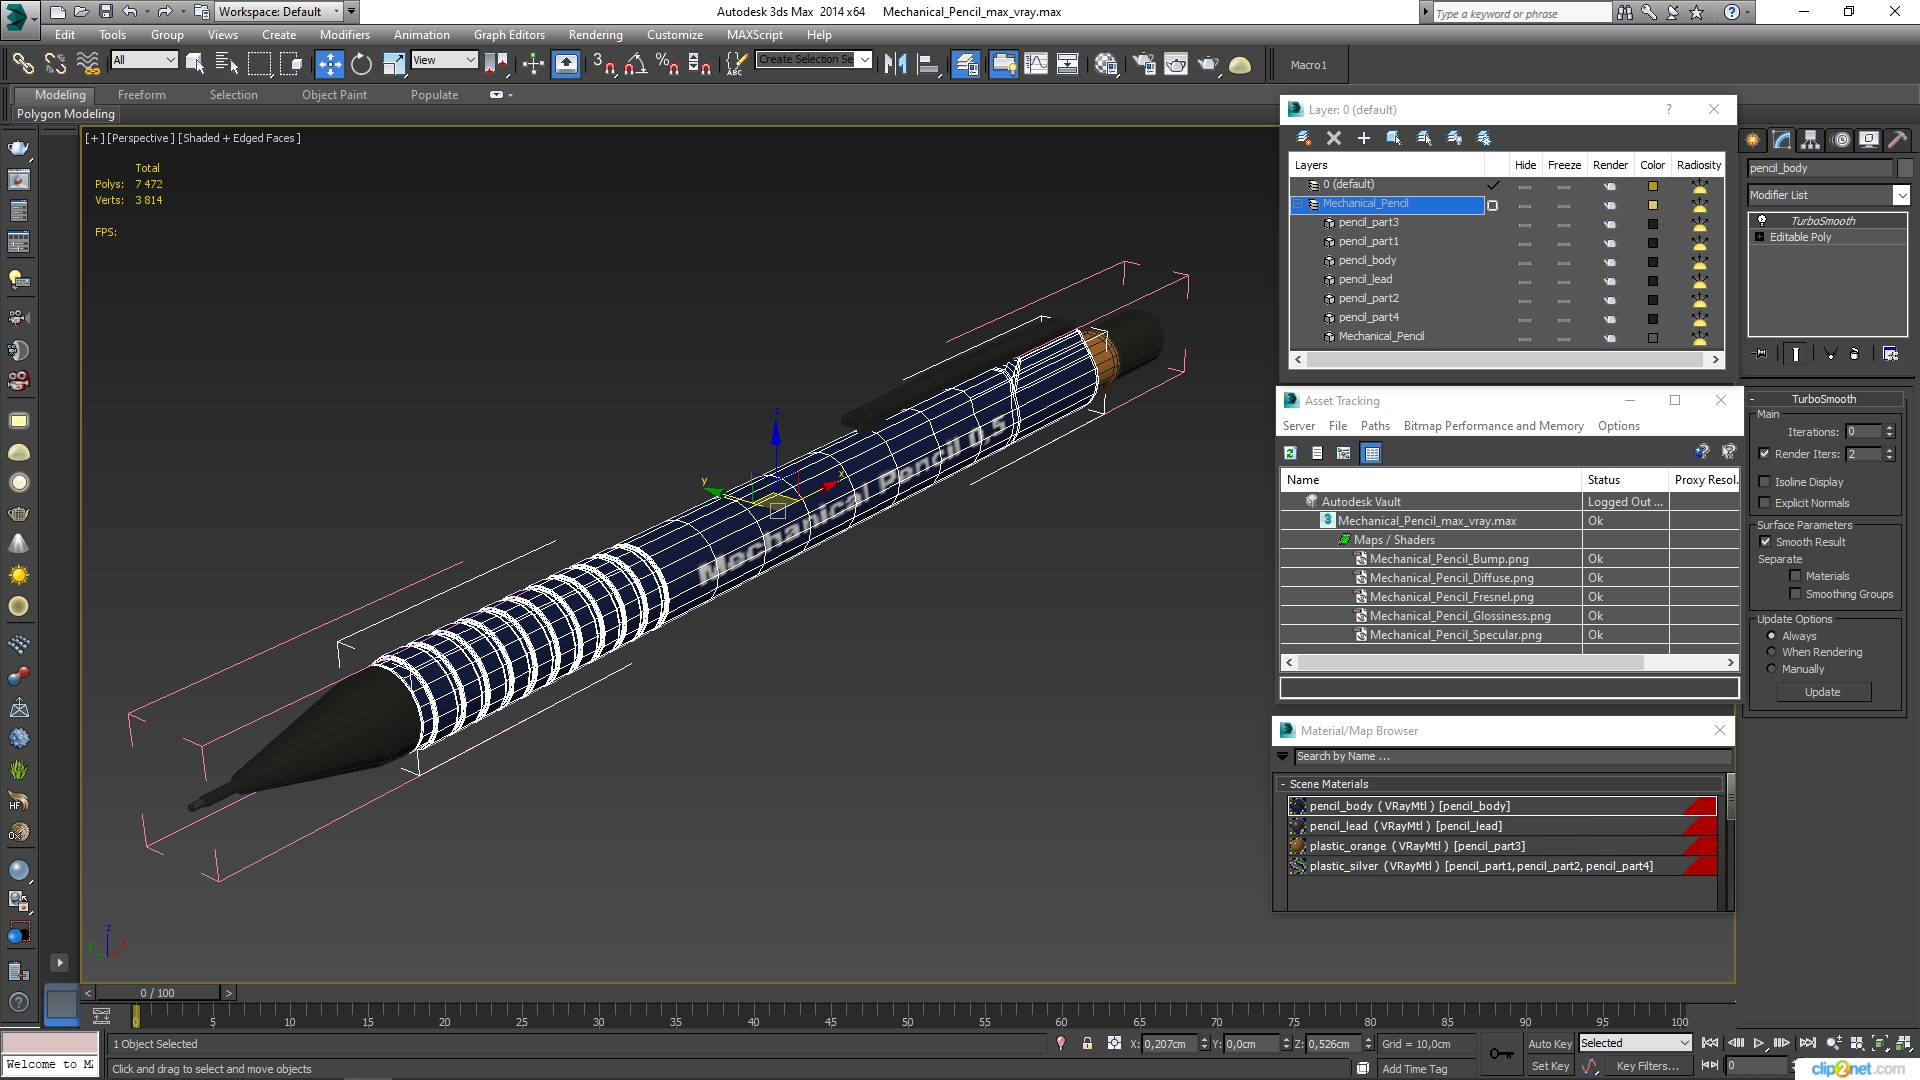
Task: Click the Macro1 toolbar button
Action: 1308,65
